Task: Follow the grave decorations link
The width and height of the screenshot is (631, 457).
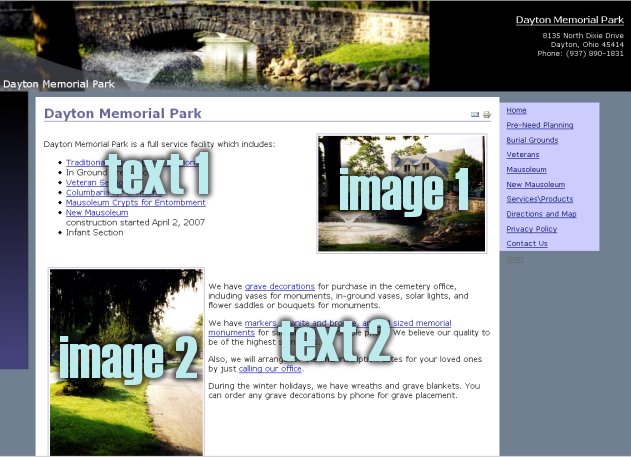Action: point(280,286)
